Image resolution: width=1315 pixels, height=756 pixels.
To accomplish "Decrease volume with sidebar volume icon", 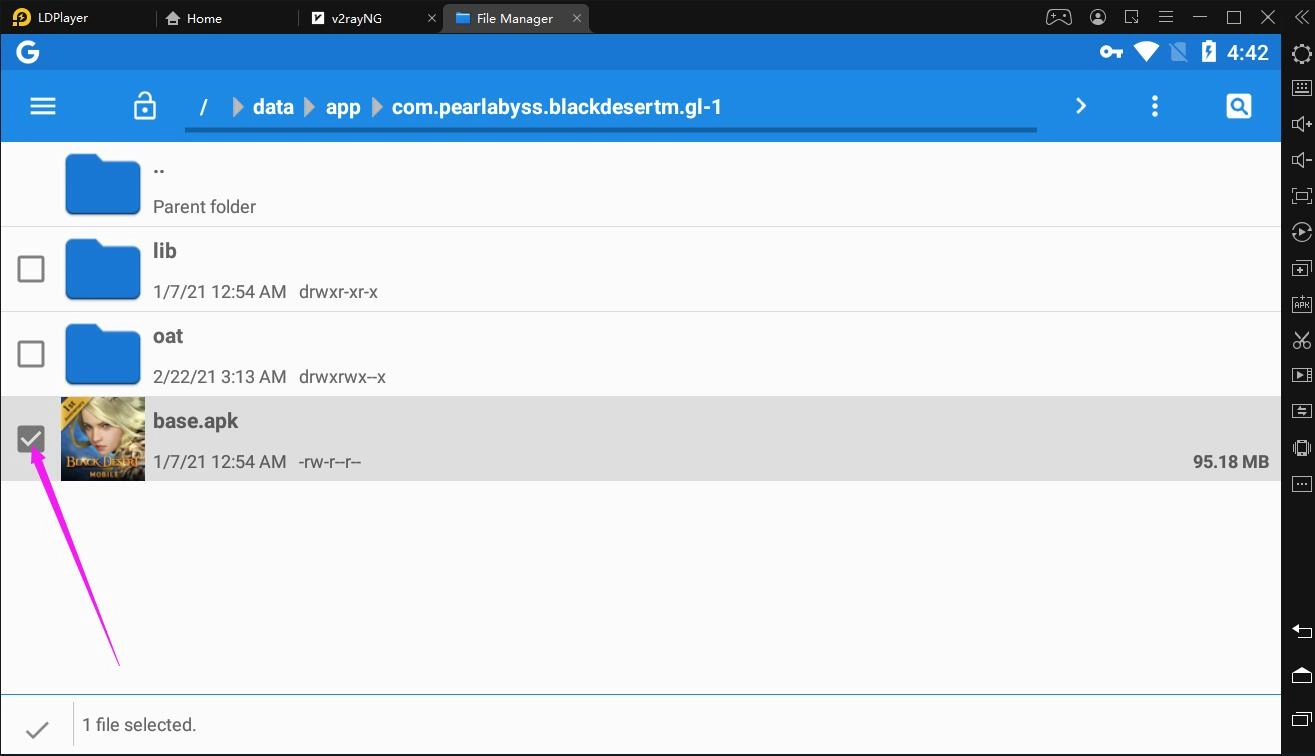I will pos(1301,159).
